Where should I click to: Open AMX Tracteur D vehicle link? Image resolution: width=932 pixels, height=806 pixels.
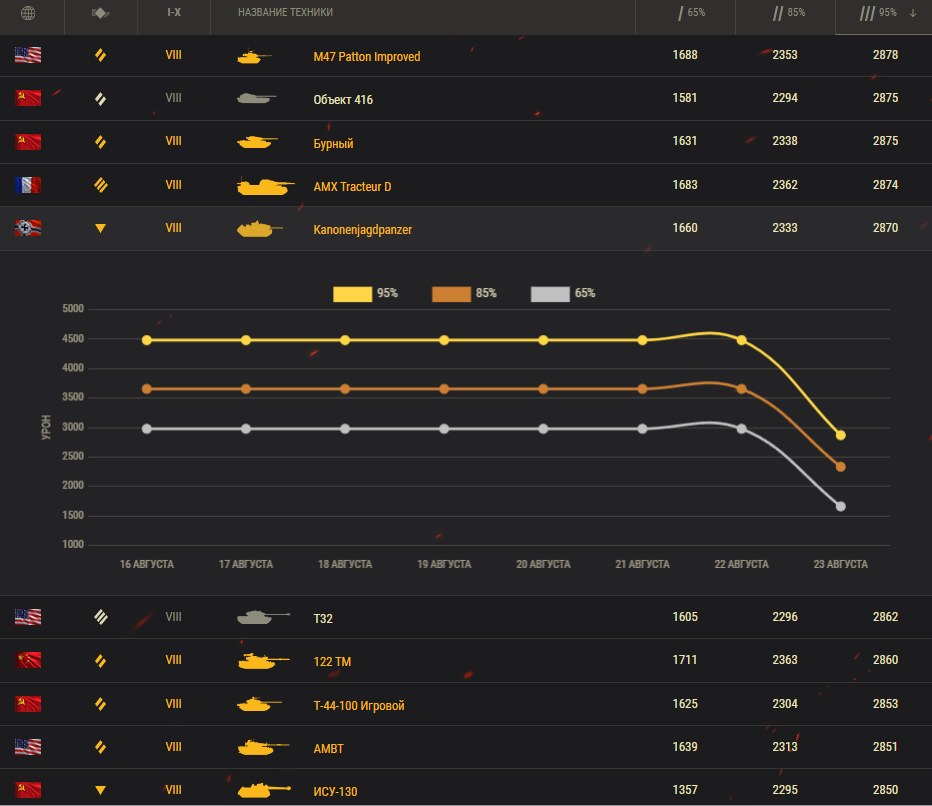(x=352, y=187)
